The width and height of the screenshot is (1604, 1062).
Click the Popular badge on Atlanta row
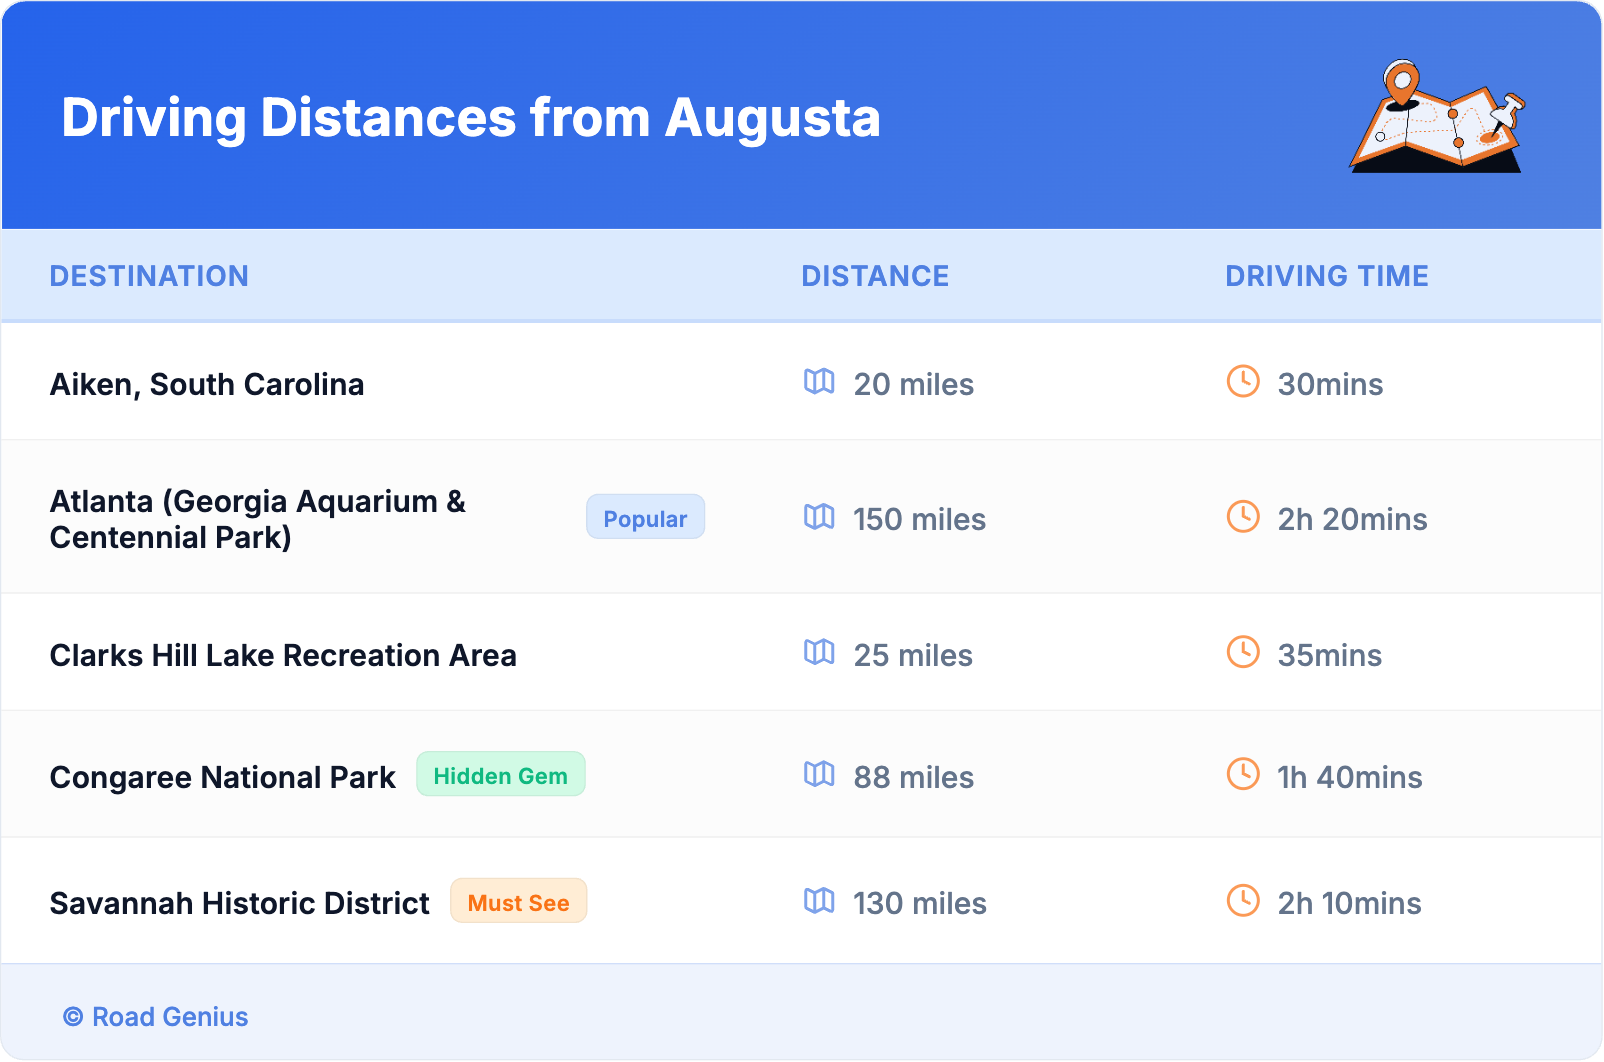pyautogui.click(x=645, y=518)
